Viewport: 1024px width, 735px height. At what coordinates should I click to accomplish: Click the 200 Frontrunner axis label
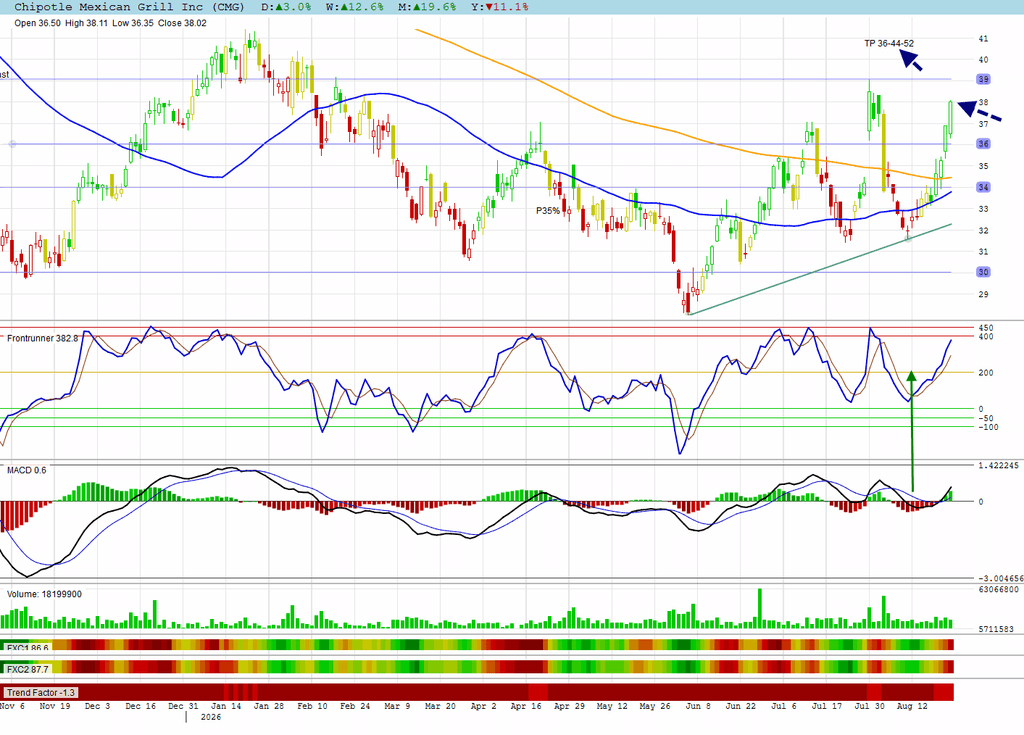click(985, 373)
